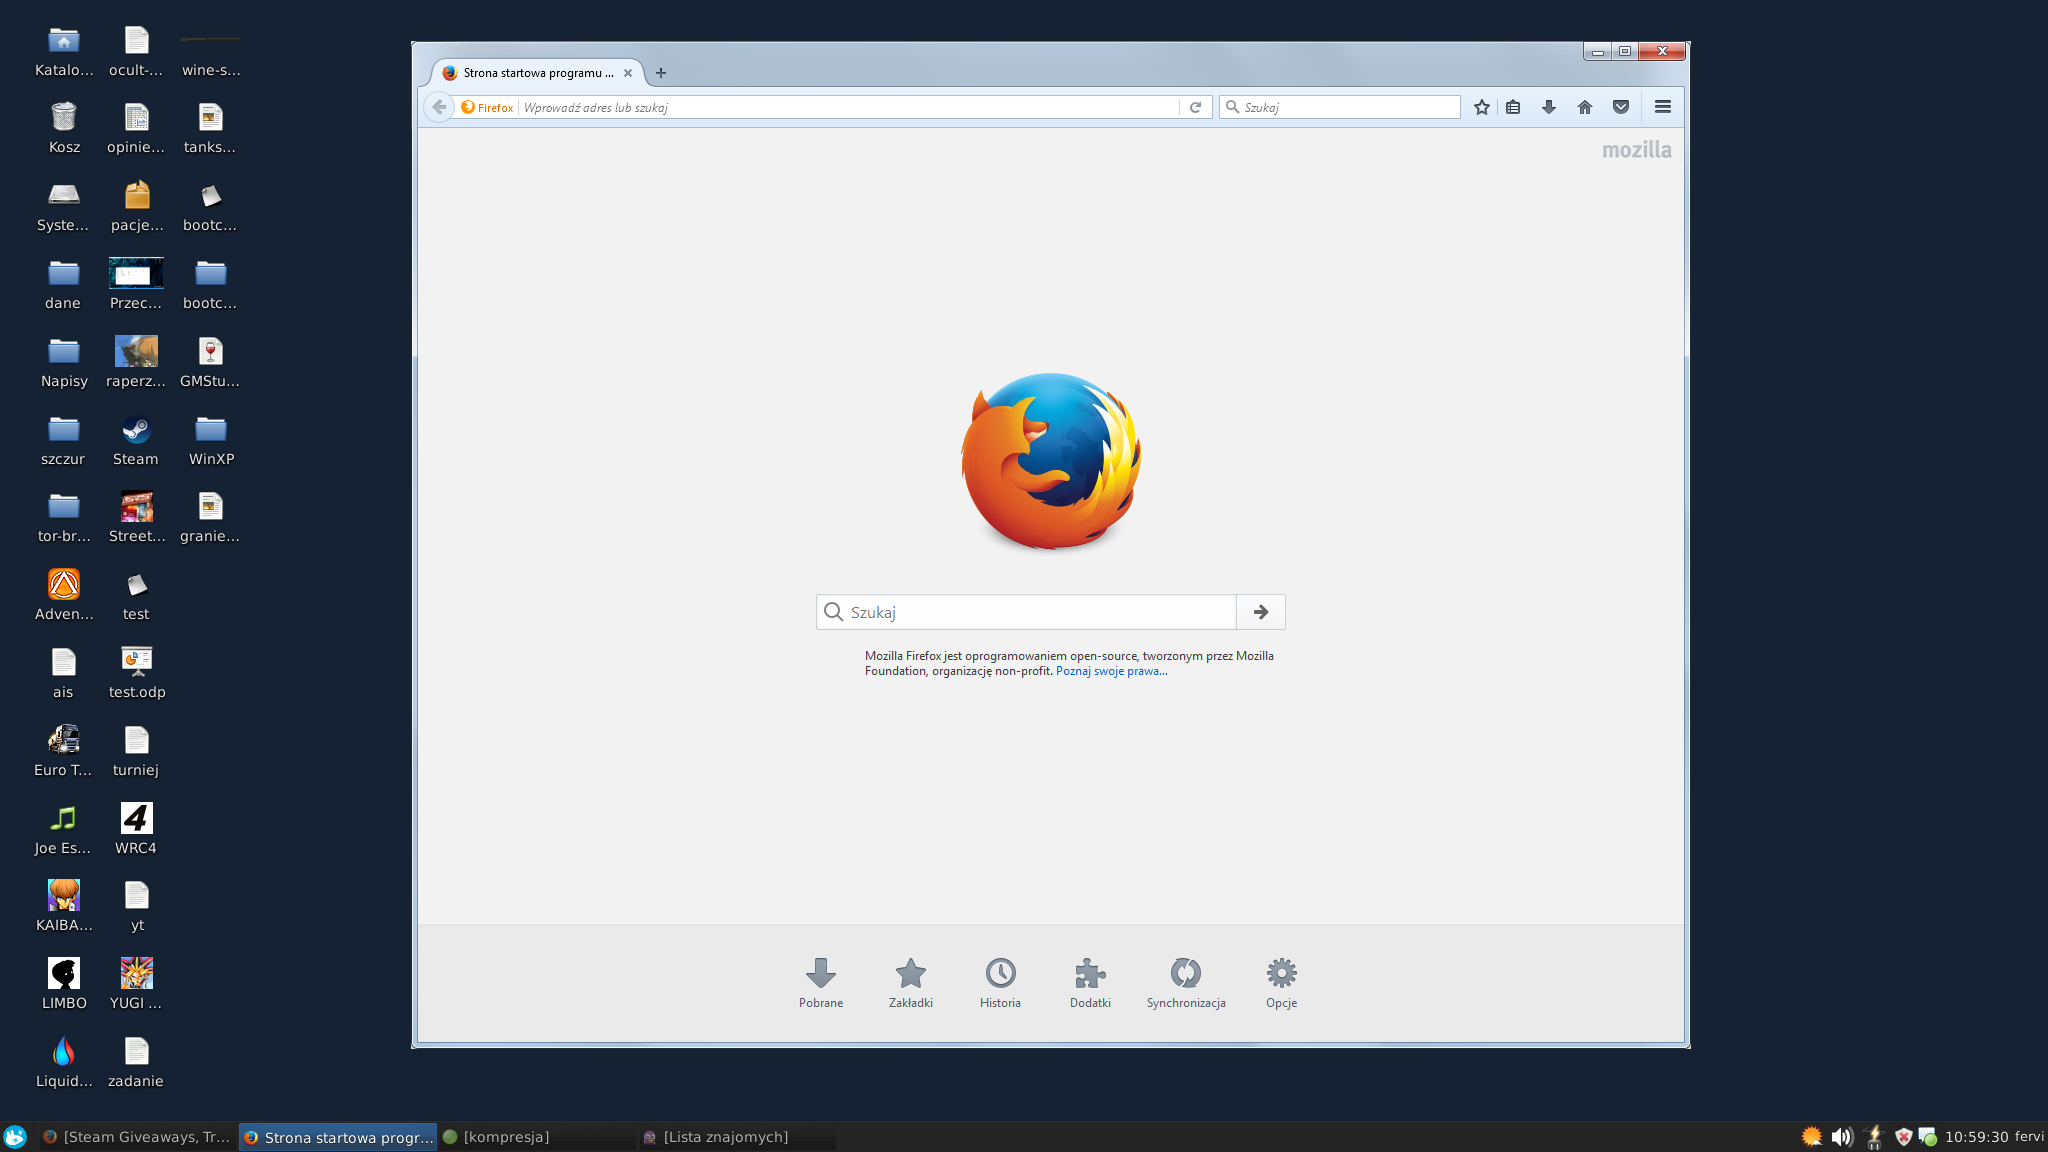Go to home page icon
Screen dimensions: 2048x1152
pyautogui.click(x=1585, y=107)
